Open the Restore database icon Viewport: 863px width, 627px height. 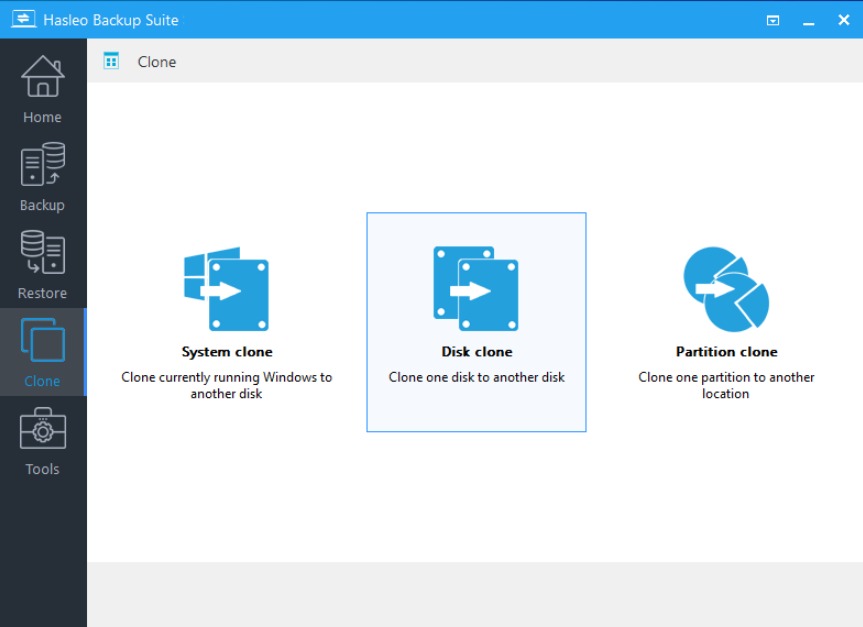[42, 253]
